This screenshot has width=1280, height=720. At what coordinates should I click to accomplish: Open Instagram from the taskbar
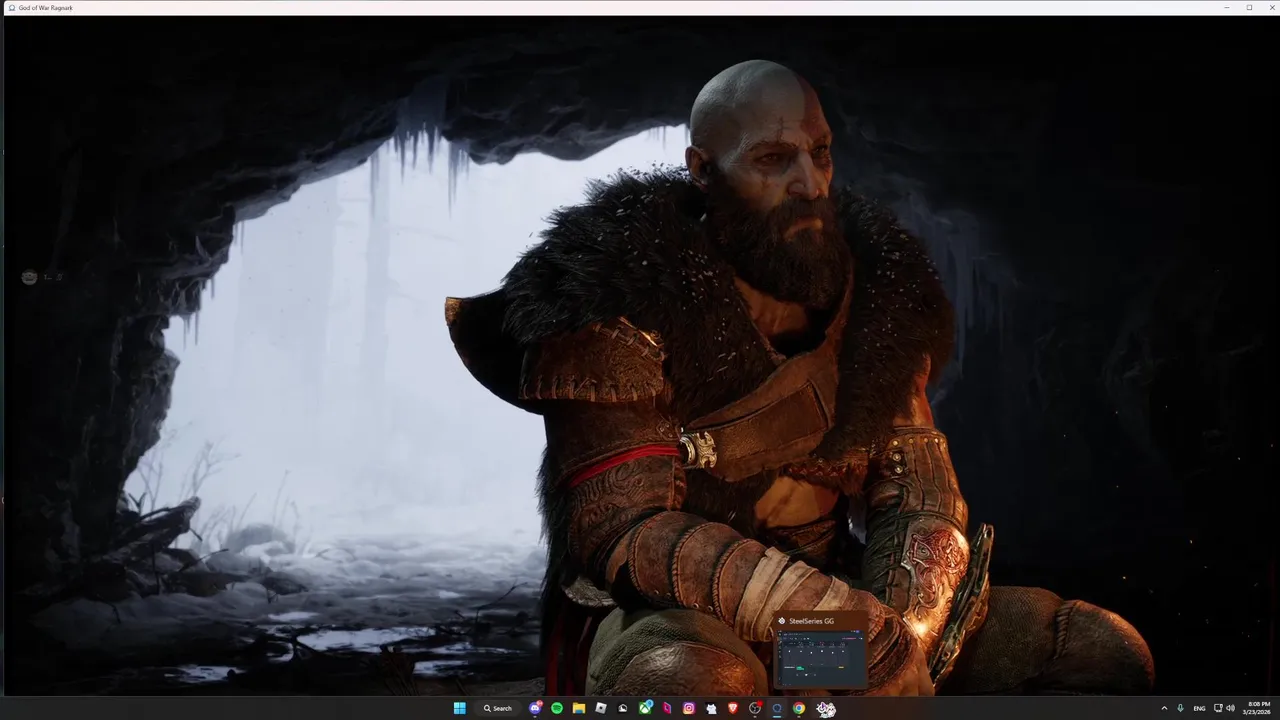689,708
